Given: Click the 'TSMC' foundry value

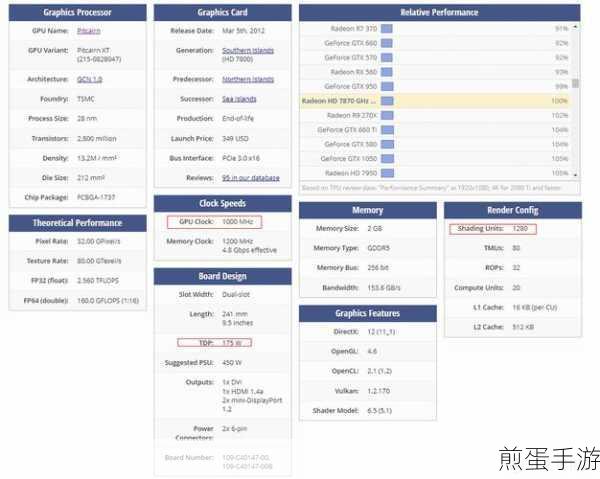Looking at the screenshot, I should (86, 99).
